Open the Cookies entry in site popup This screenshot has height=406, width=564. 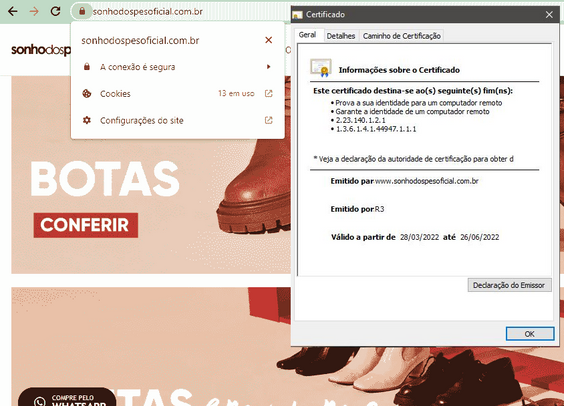pyautogui.click(x=177, y=93)
